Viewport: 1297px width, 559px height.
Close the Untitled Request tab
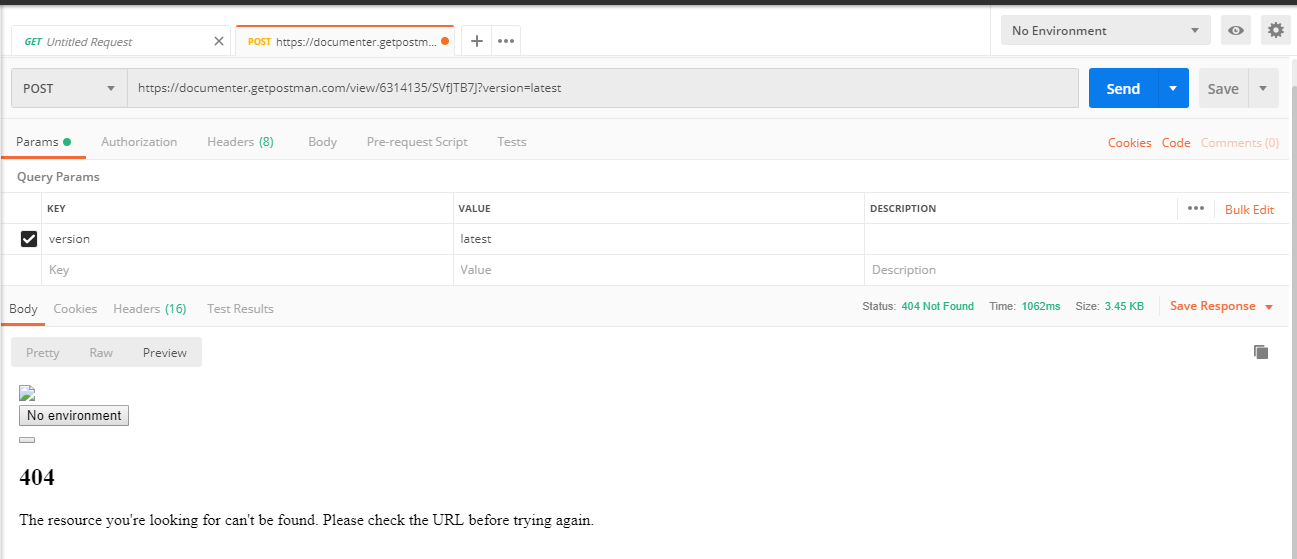tap(219, 41)
